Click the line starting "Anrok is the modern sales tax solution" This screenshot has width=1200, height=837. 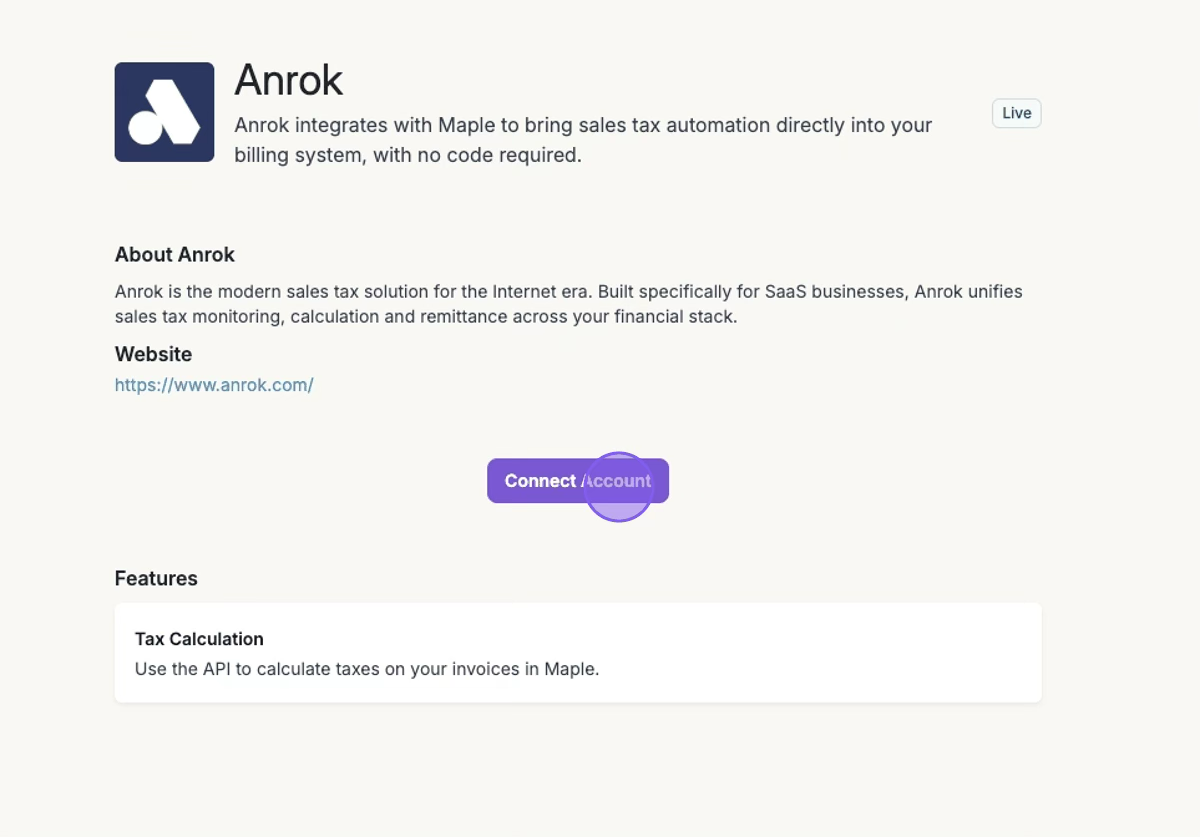point(568,292)
